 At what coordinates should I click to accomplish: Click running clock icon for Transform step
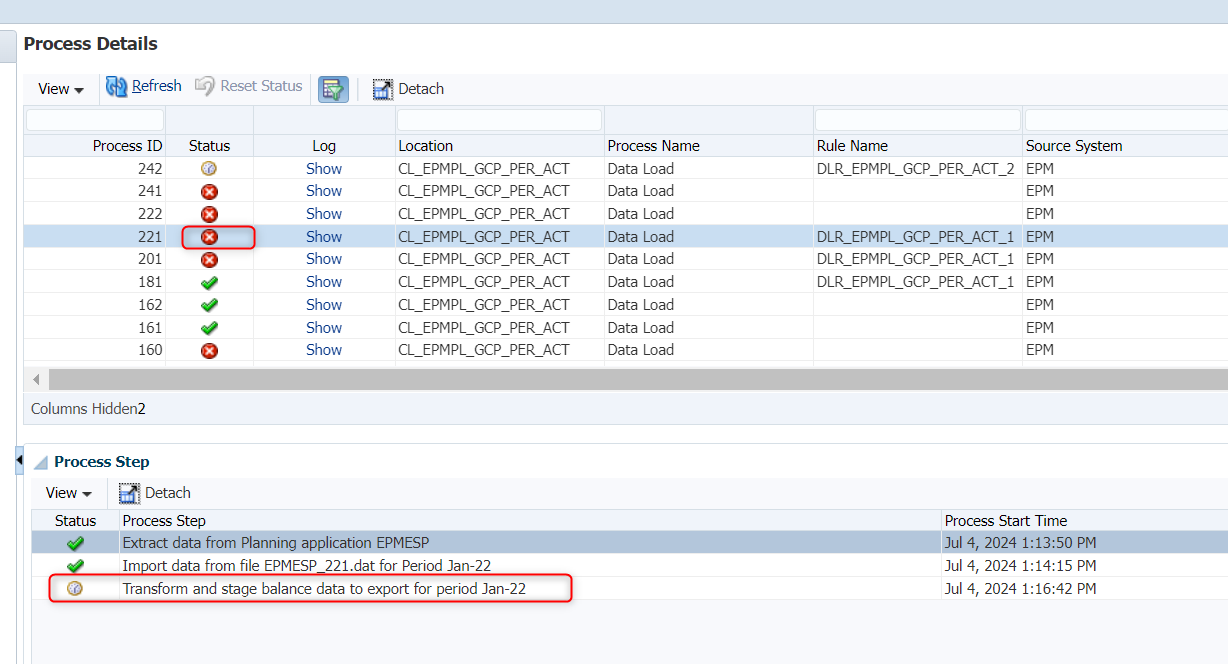[x=75, y=589]
